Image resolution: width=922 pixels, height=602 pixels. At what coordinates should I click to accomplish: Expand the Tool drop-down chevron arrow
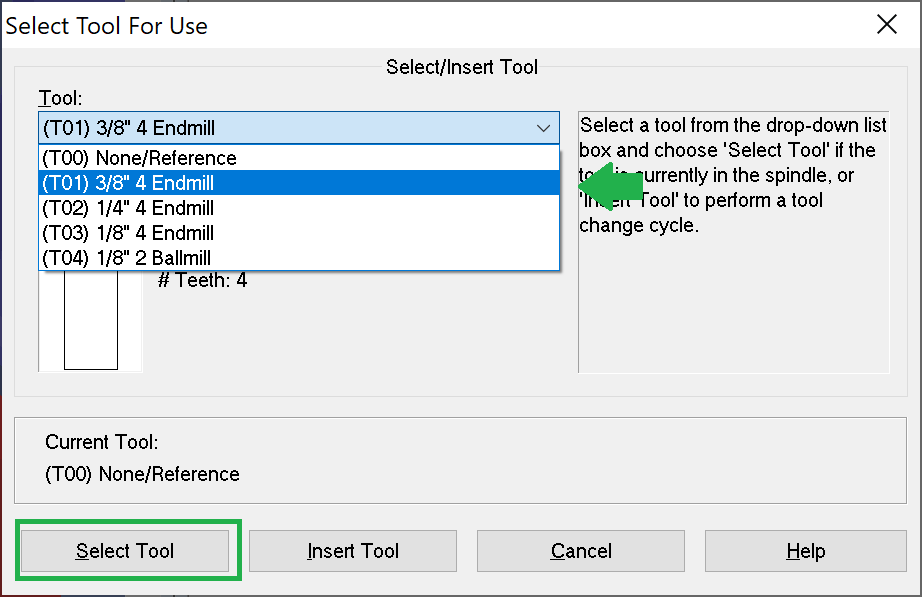[x=543, y=128]
